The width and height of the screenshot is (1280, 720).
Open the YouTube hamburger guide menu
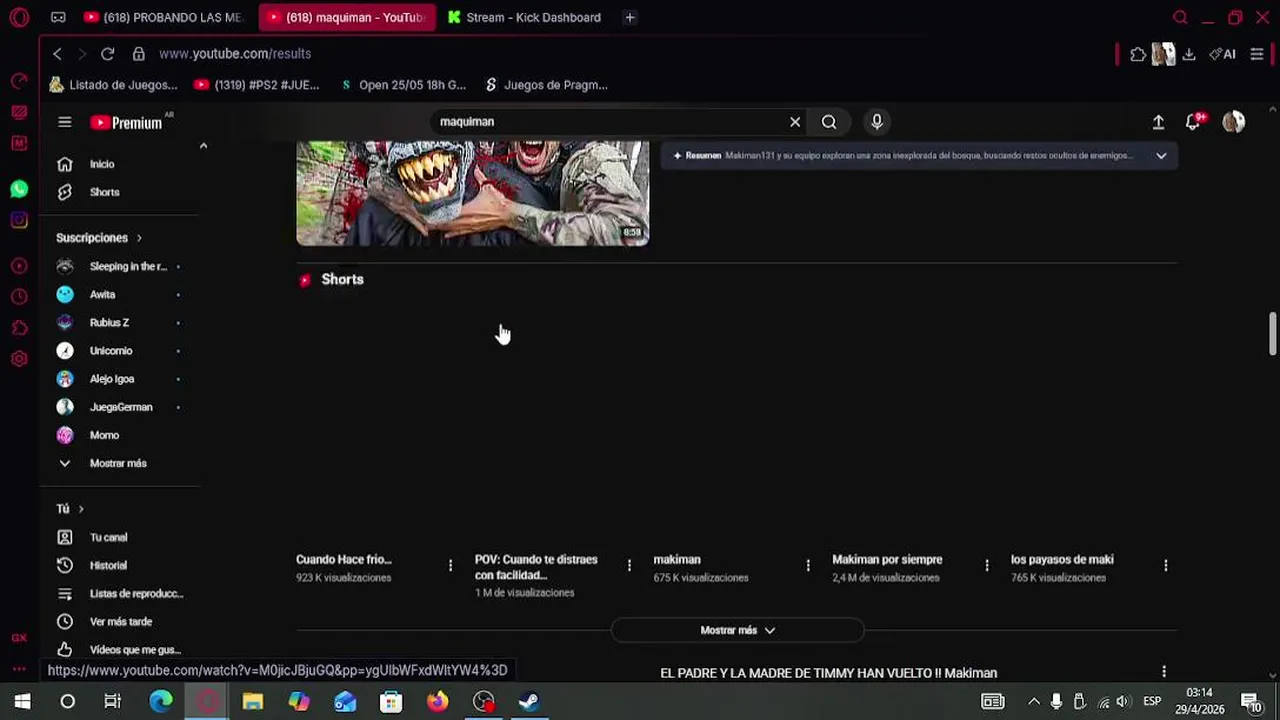click(x=65, y=122)
